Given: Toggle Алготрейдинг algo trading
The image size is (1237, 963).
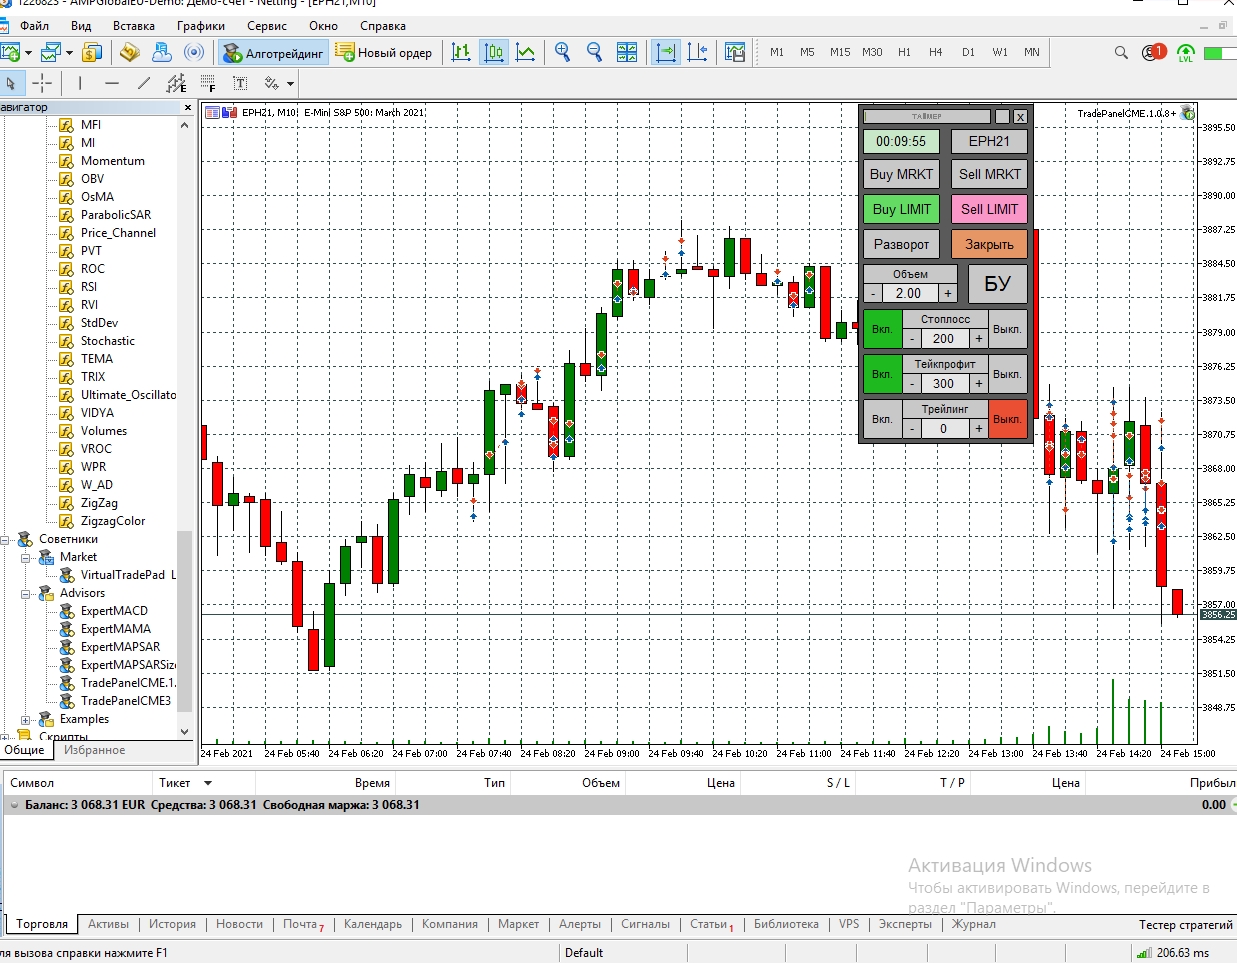Looking at the screenshot, I should 274,53.
